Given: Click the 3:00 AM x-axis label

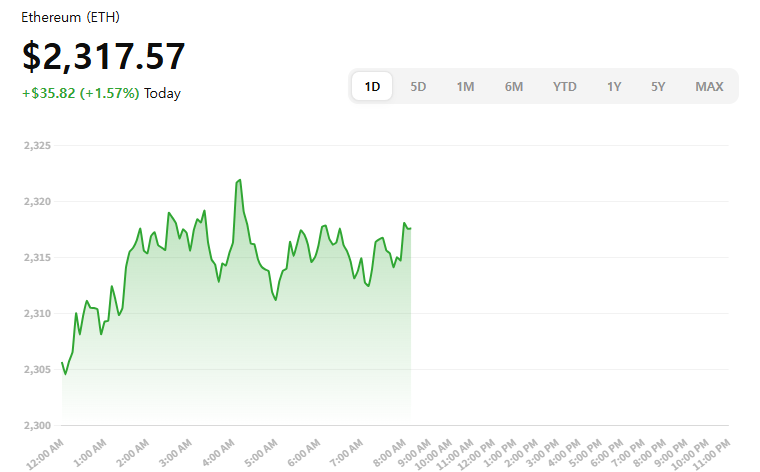Looking at the screenshot, I should (175, 453).
